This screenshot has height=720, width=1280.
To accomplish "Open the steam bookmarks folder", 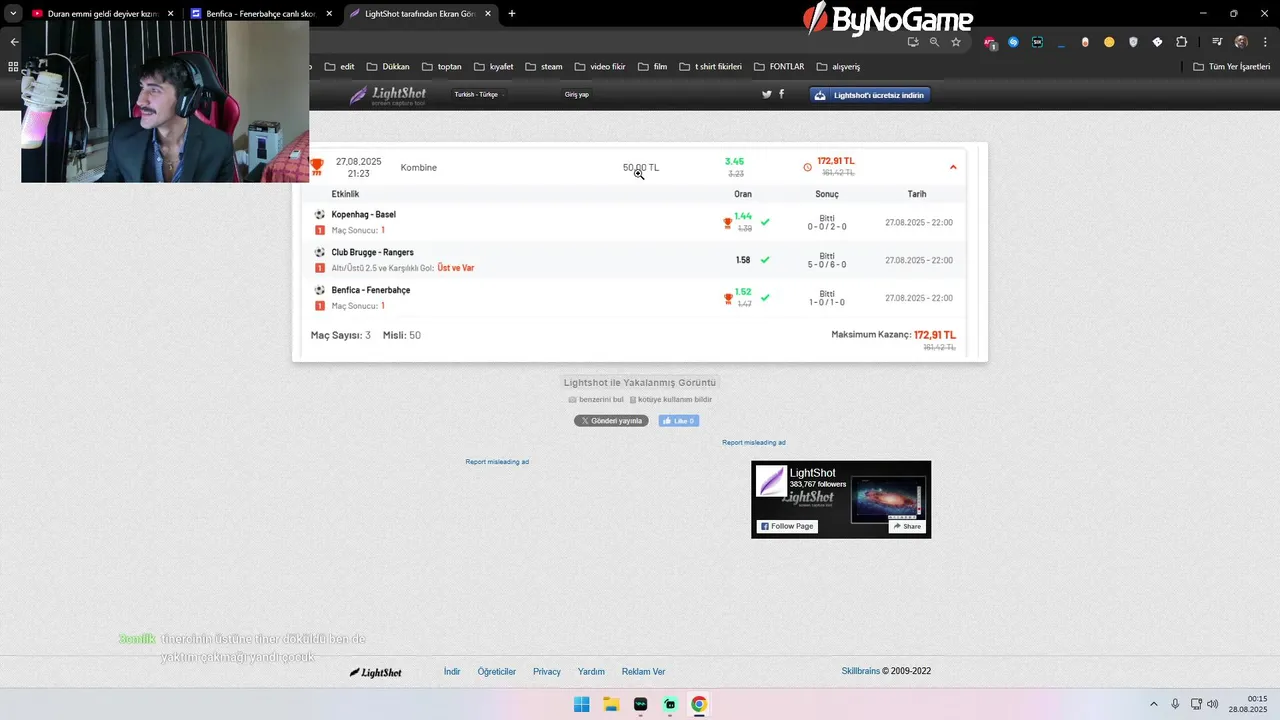I will 544,66.
